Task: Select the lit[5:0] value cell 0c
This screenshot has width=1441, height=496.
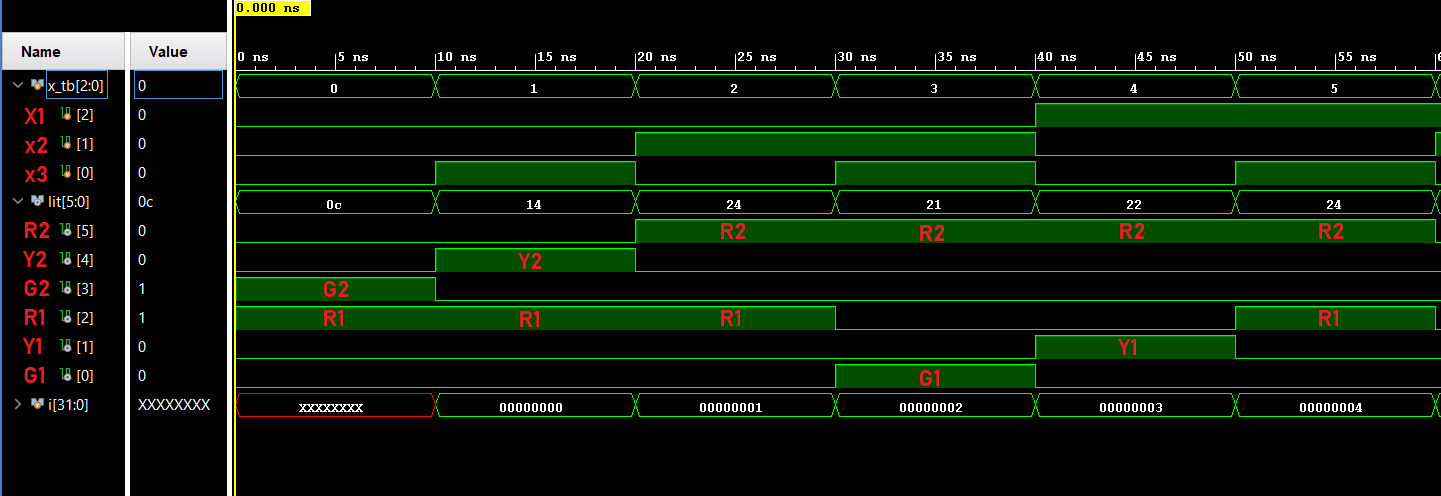Action: (x=178, y=201)
